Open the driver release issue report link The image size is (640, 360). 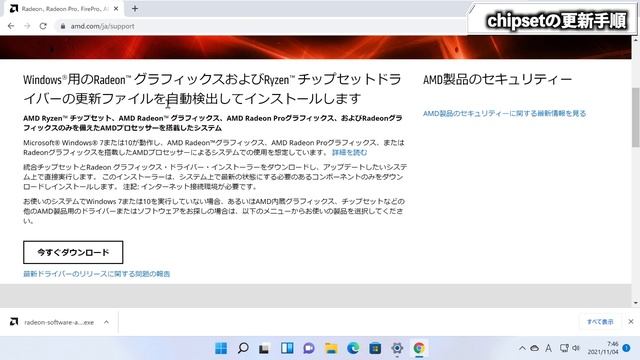[96, 274]
